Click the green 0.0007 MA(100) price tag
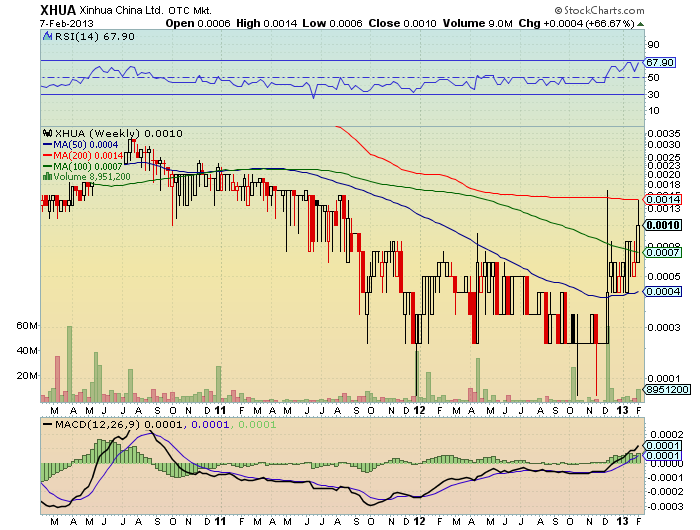The height and width of the screenshot is (530, 700). click(663, 253)
